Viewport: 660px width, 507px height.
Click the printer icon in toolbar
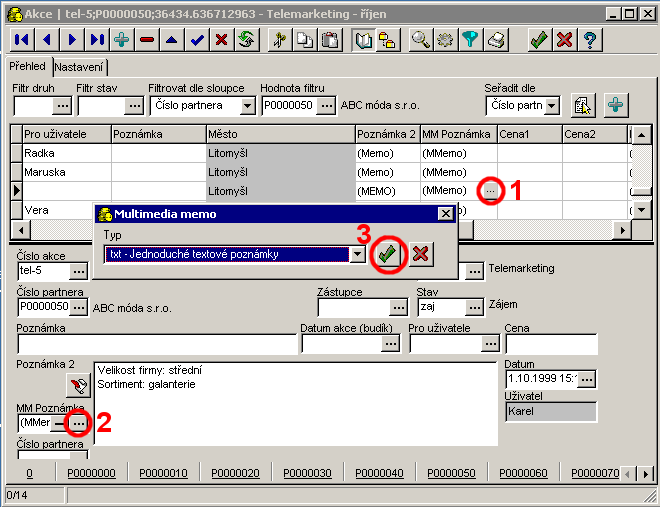click(497, 40)
